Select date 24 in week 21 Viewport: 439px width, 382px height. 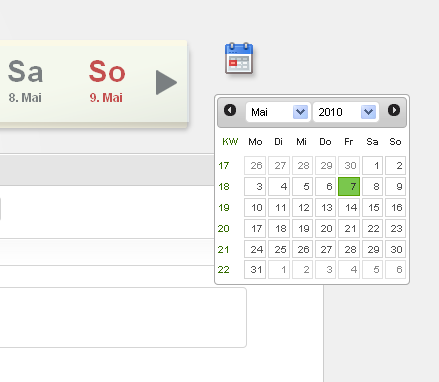[x=255, y=249]
